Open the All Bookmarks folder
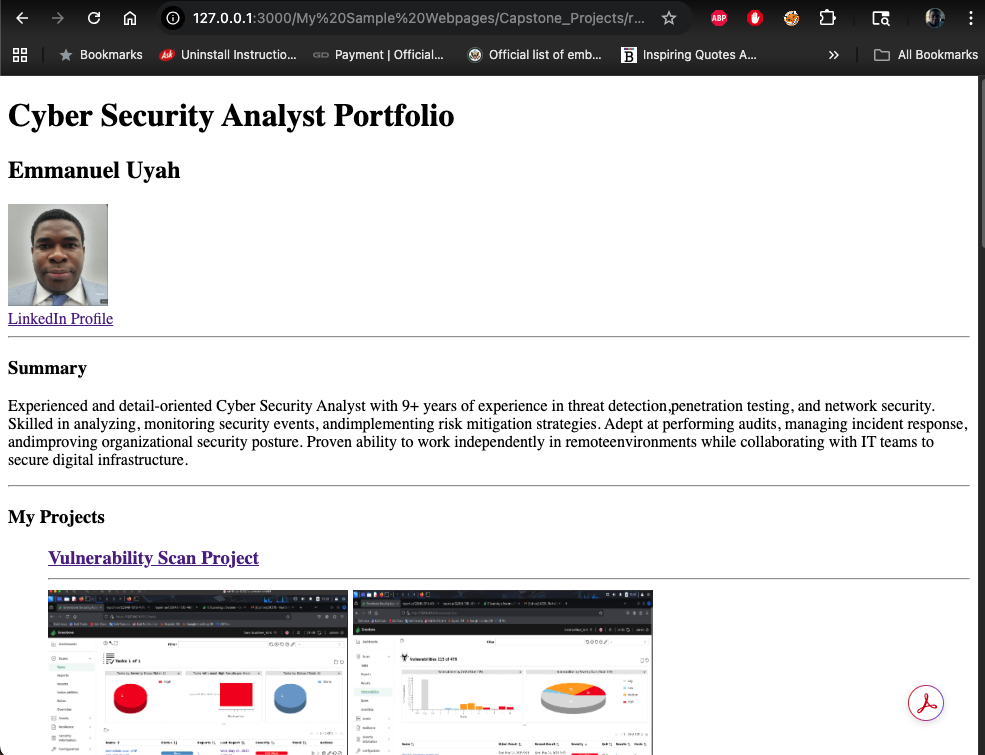Screen dimensions: 985x755 [x=926, y=55]
